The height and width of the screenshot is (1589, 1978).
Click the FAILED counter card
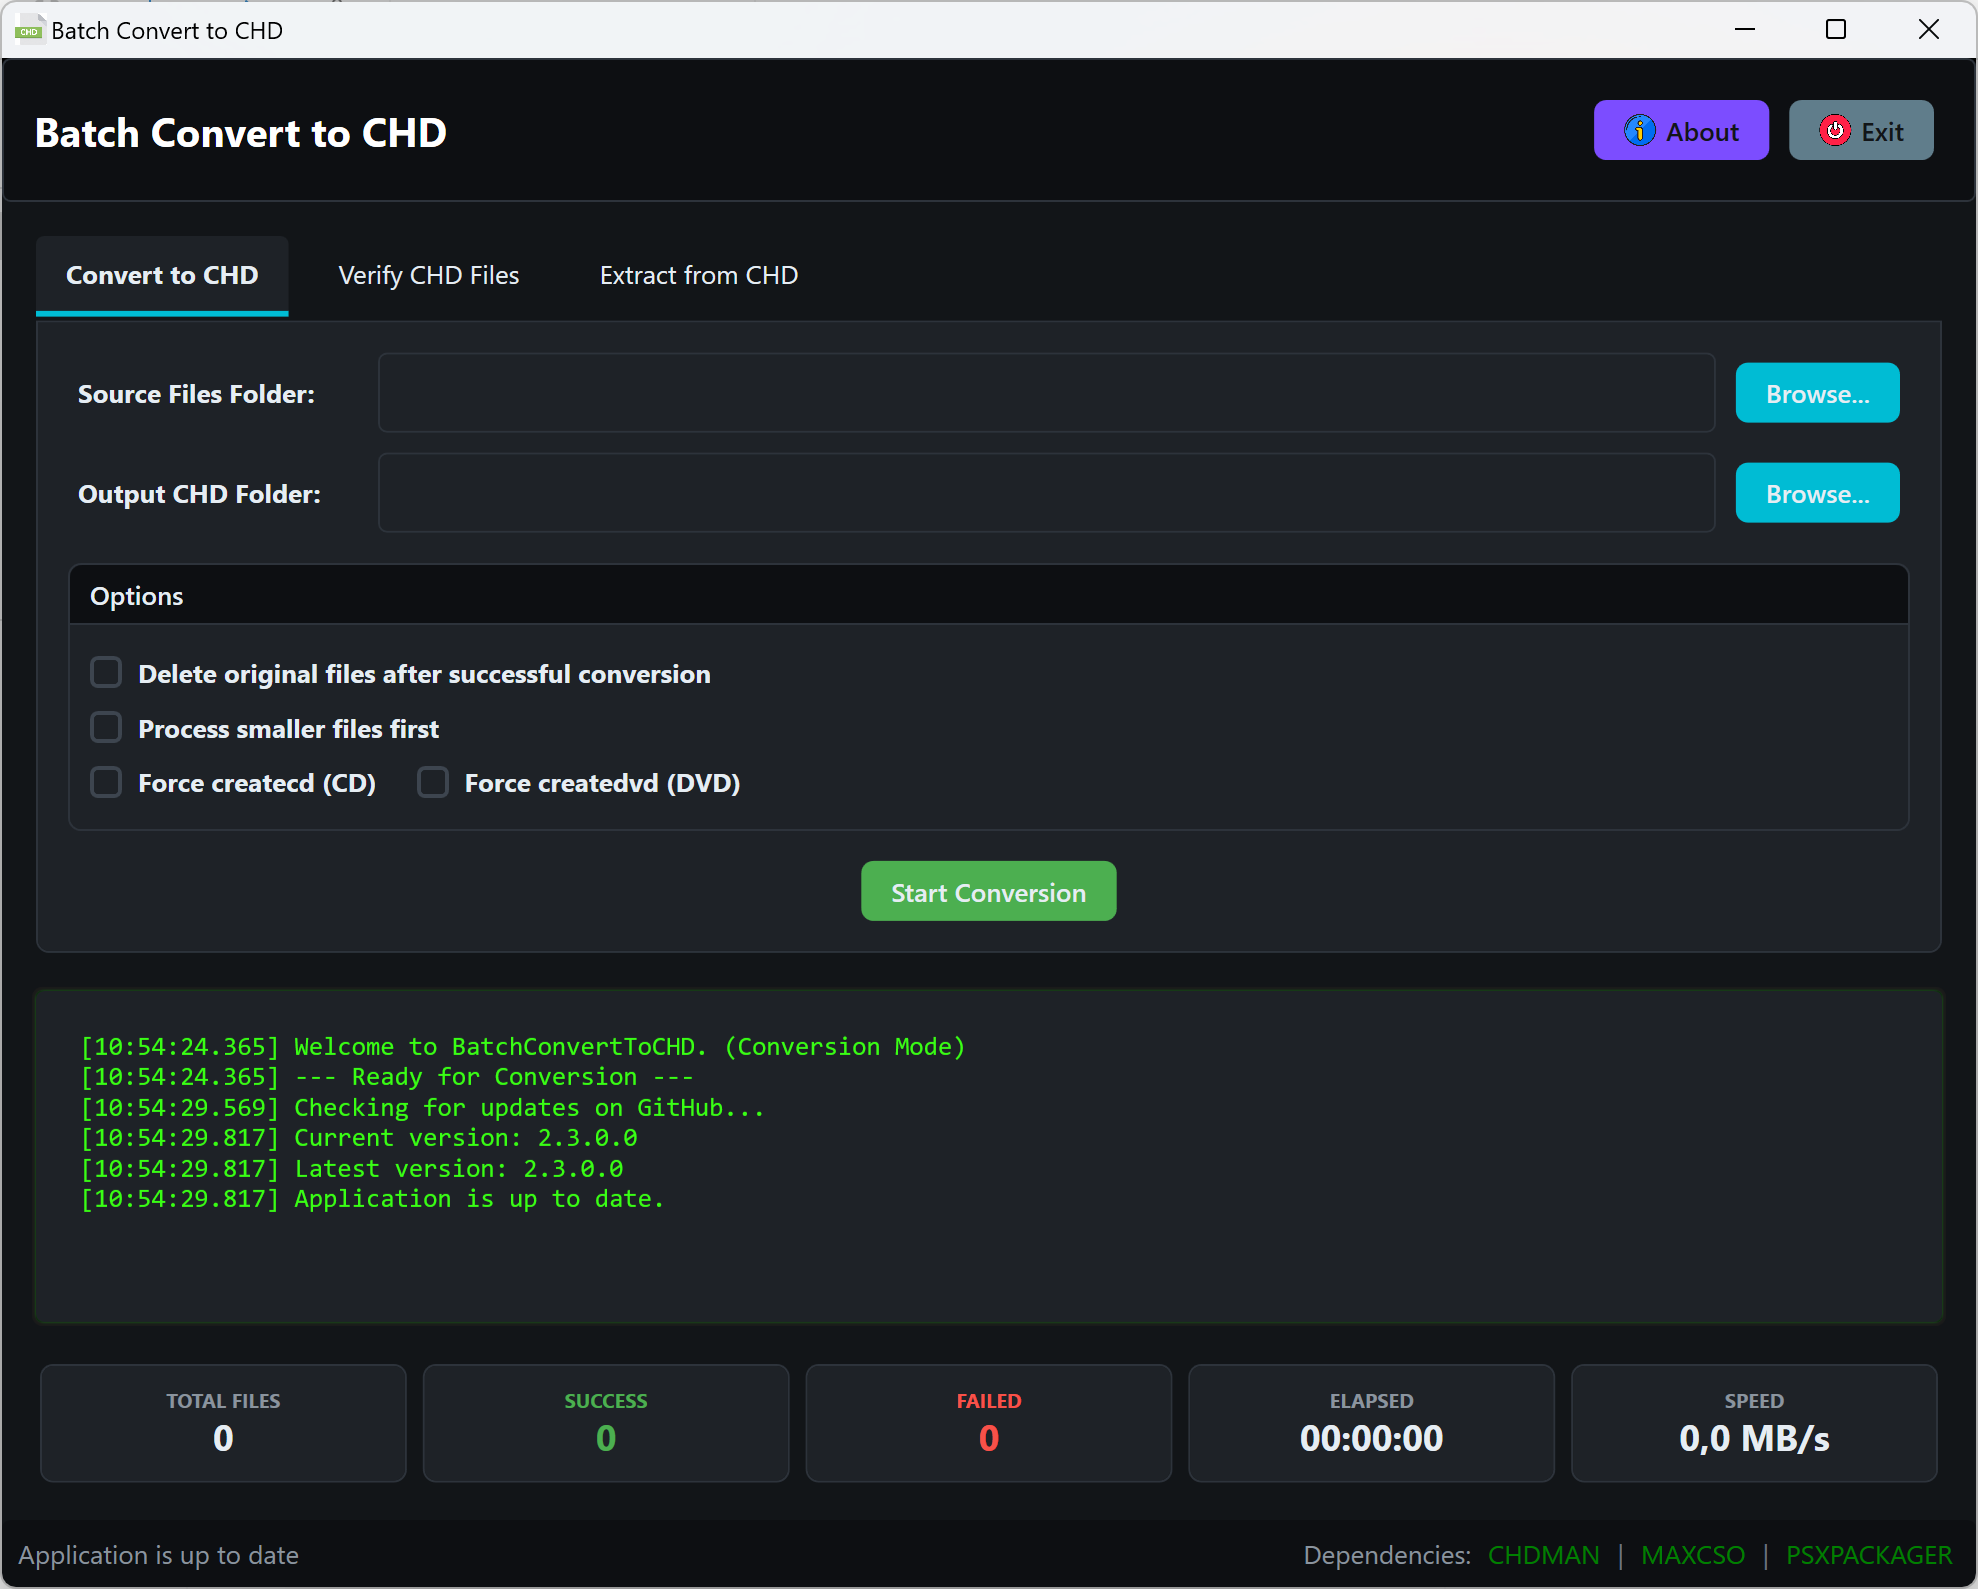989,1423
